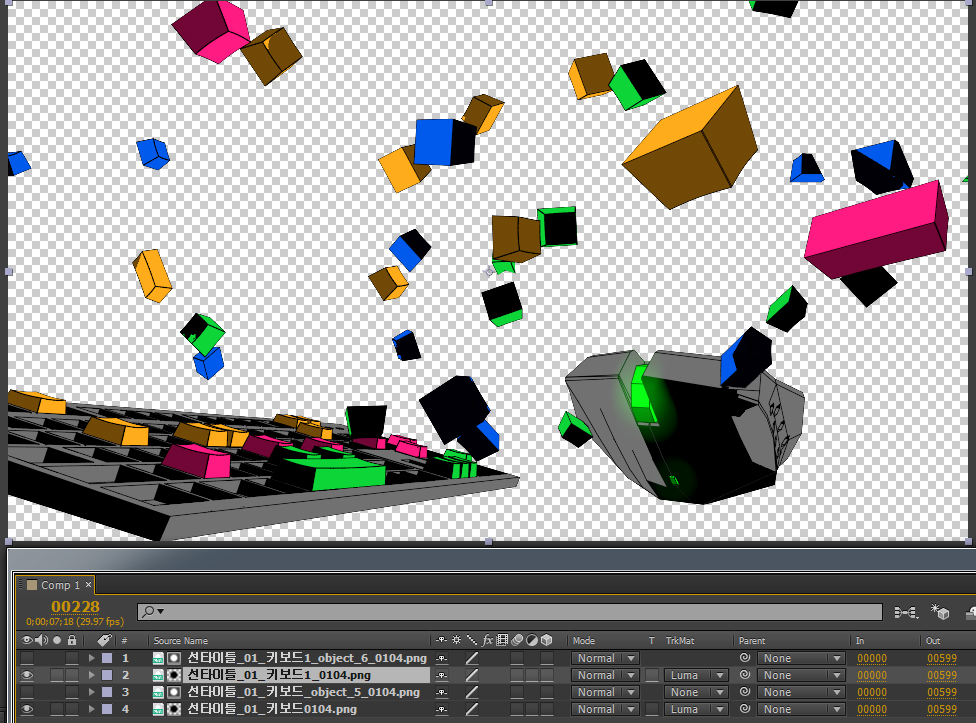Hide layer 2 using its eye icon
Image resolution: width=976 pixels, height=723 pixels.
(x=27, y=675)
